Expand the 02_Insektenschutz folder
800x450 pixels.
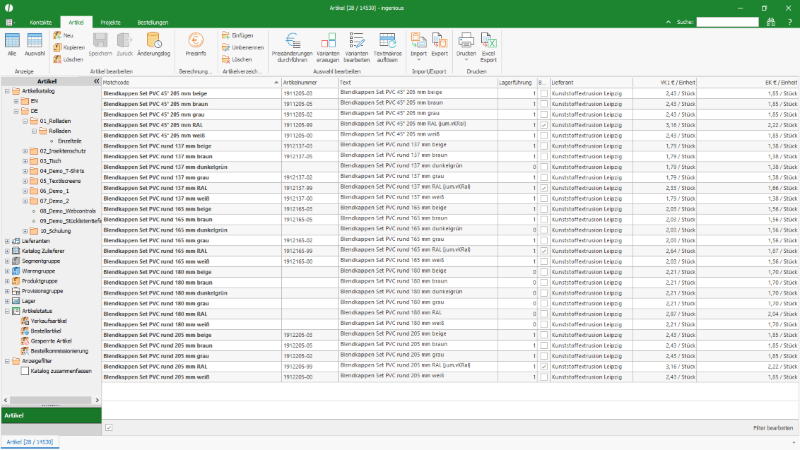25,151
